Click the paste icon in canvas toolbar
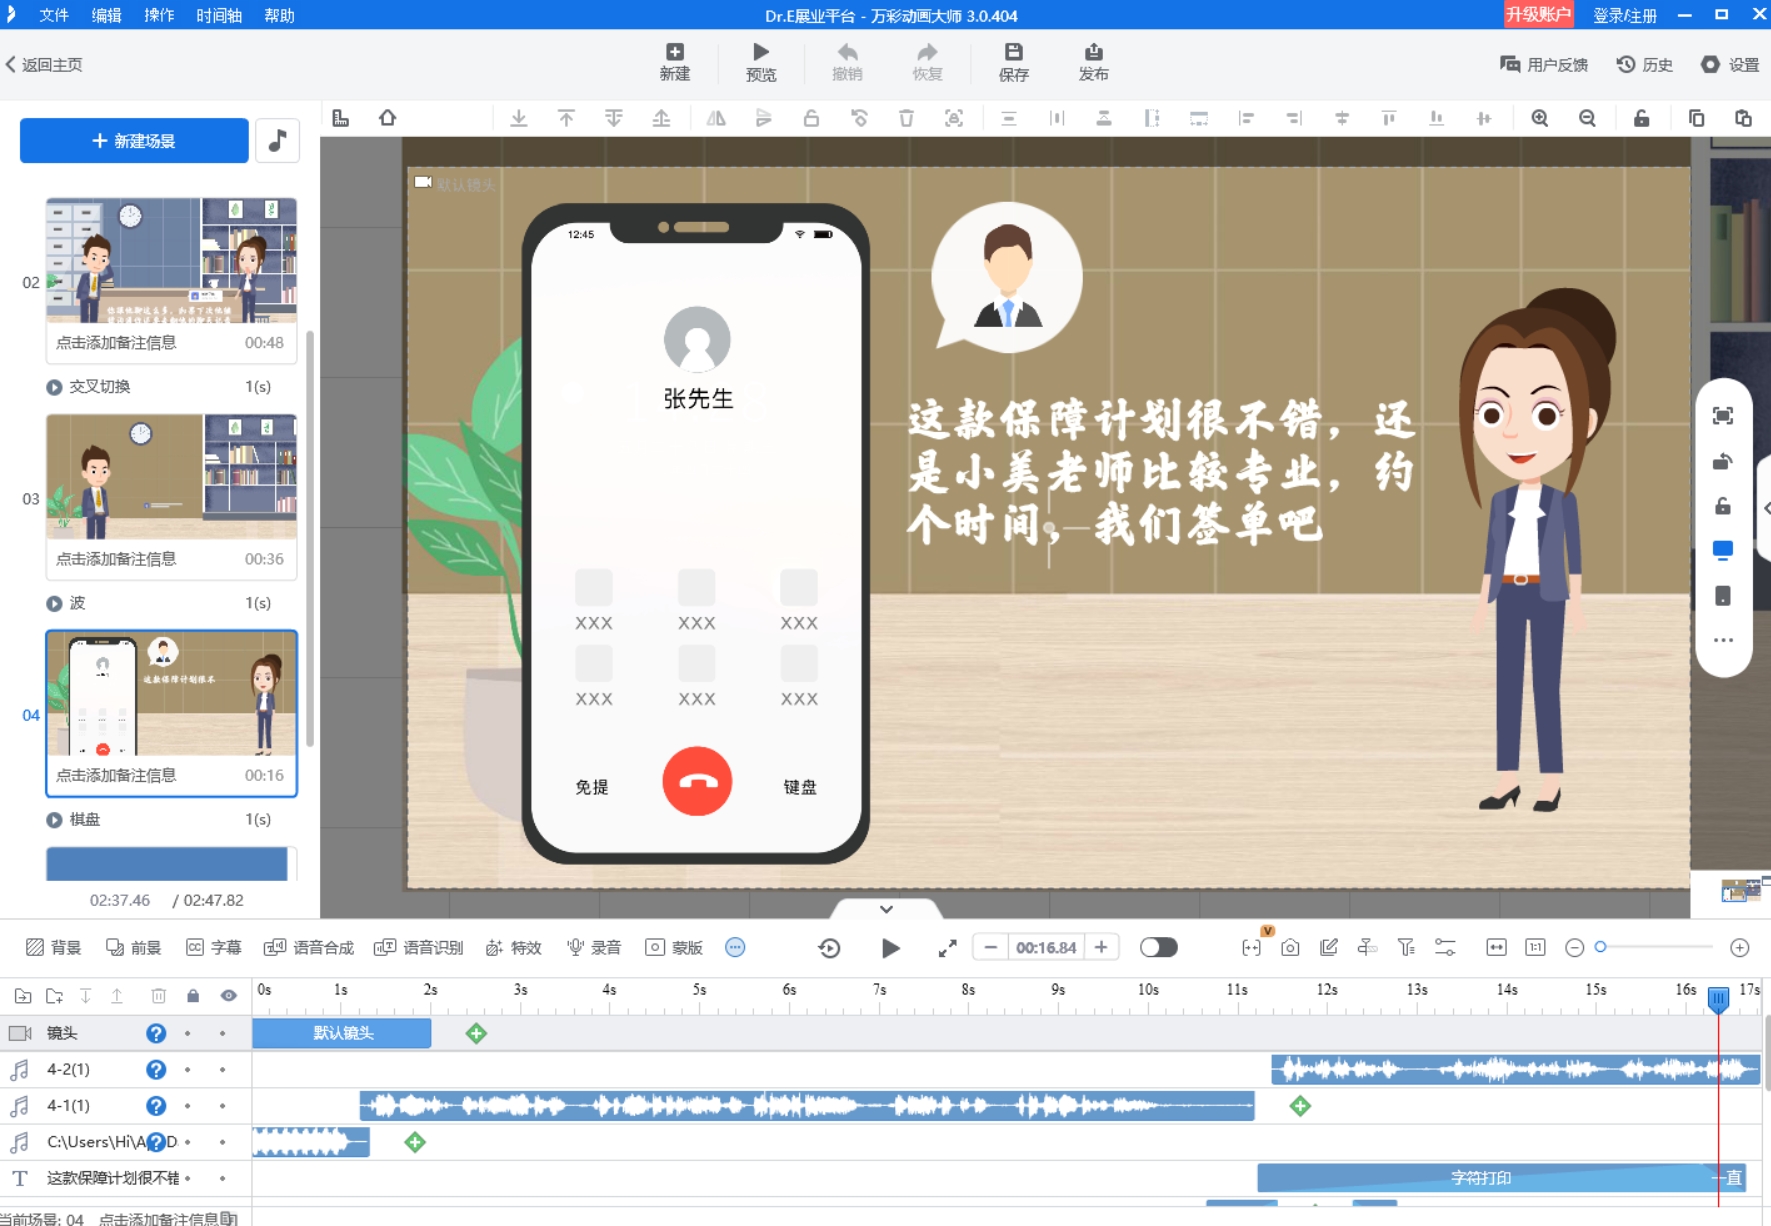The image size is (1771, 1226). 1743,118
